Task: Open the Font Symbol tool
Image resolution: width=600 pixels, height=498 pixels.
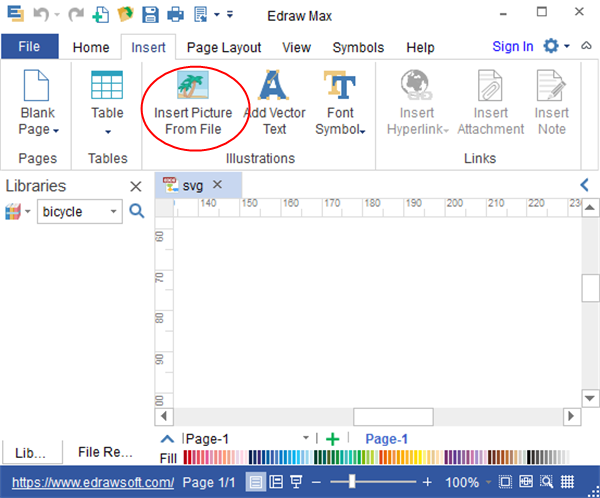Action: click(340, 103)
